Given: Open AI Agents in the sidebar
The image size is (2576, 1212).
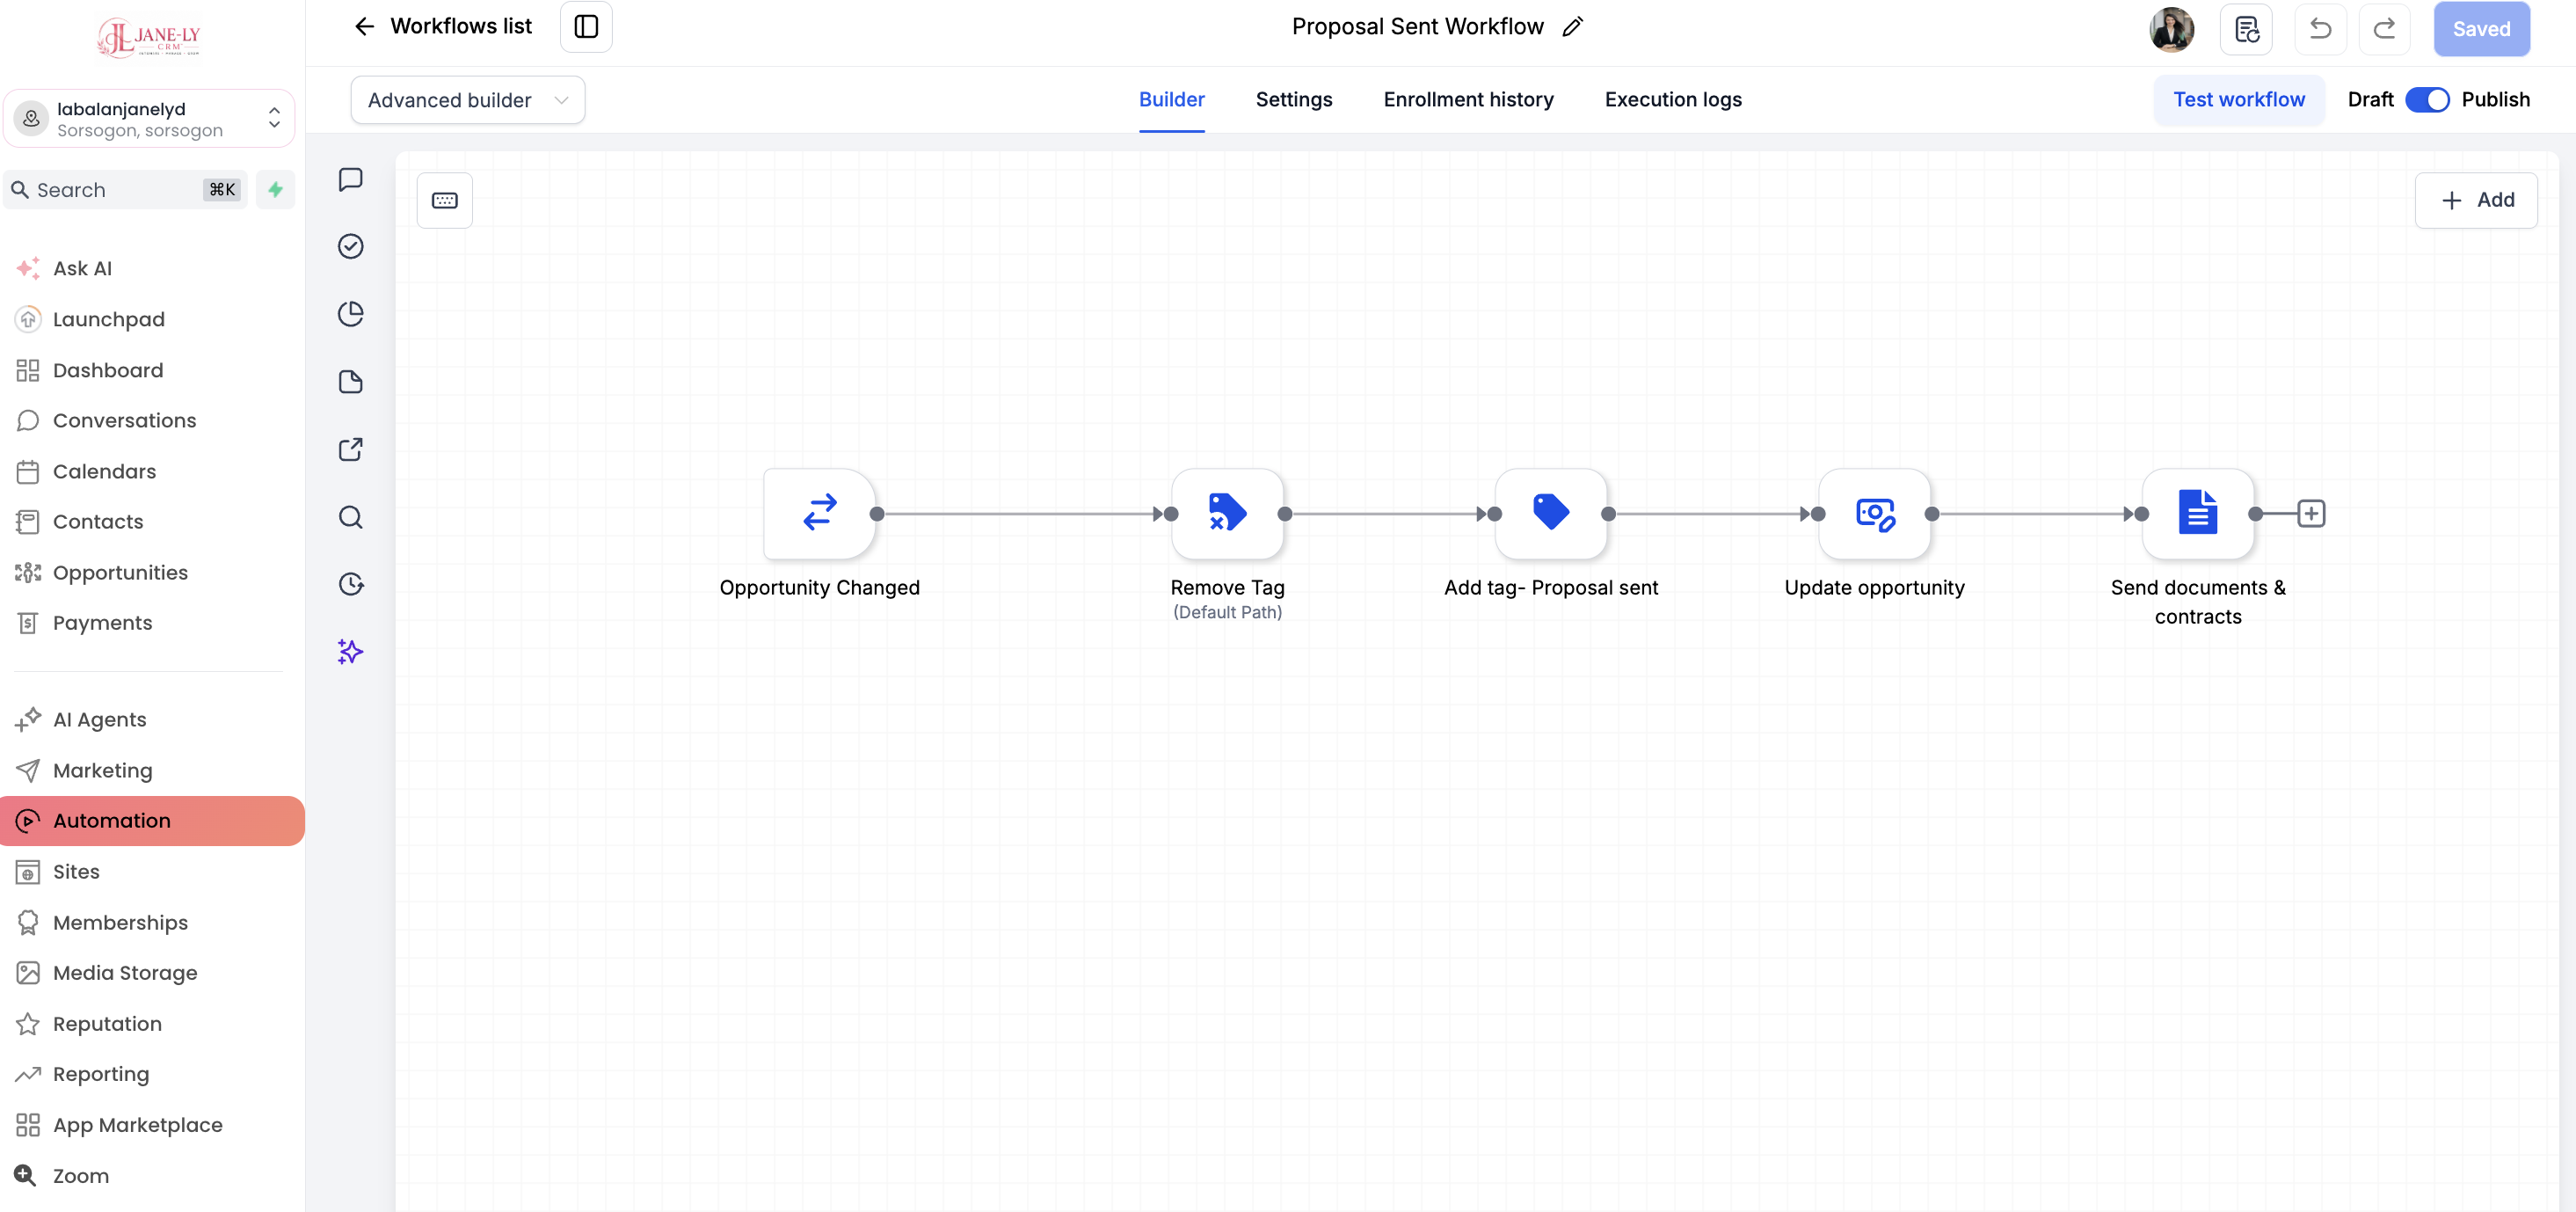Looking at the screenshot, I should 99,719.
